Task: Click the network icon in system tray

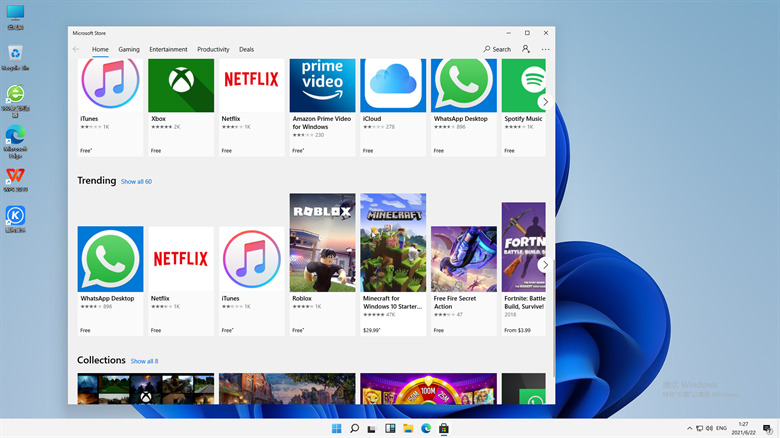Action: click(x=699, y=429)
